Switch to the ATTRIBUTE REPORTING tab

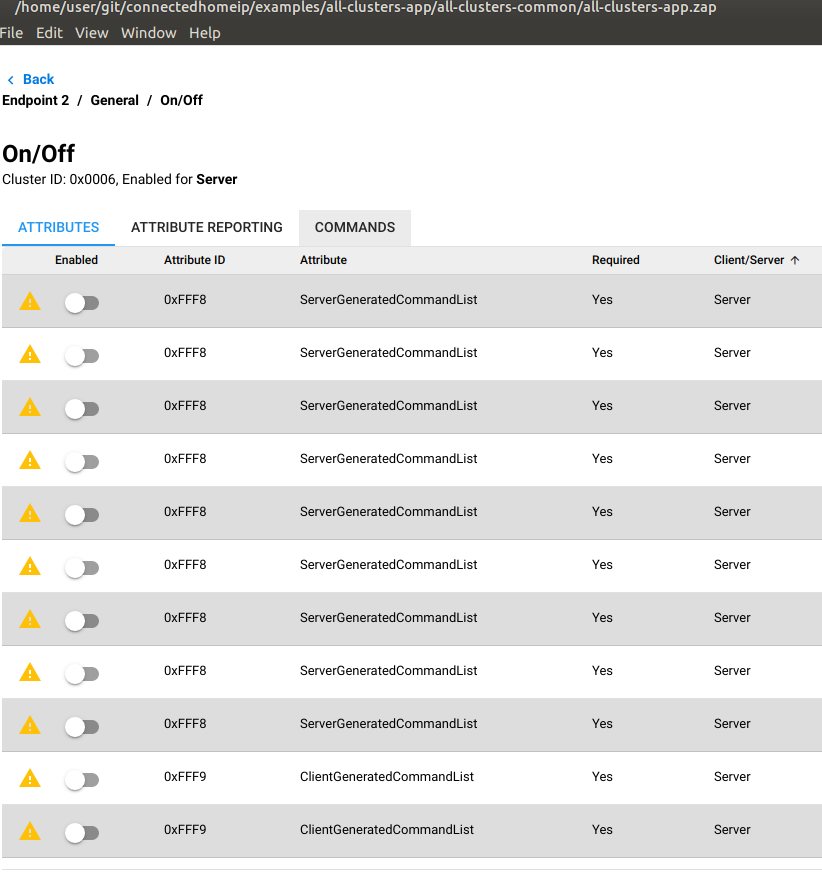pyautogui.click(x=206, y=227)
